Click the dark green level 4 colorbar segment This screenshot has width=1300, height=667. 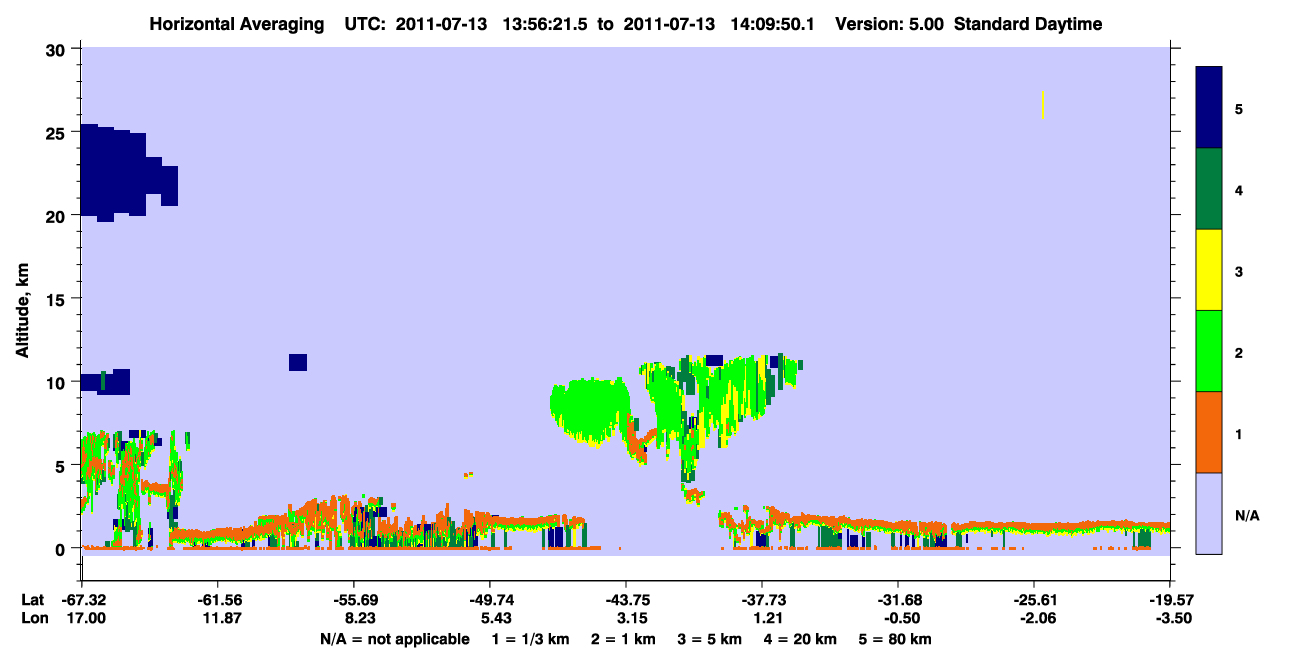point(1209,189)
